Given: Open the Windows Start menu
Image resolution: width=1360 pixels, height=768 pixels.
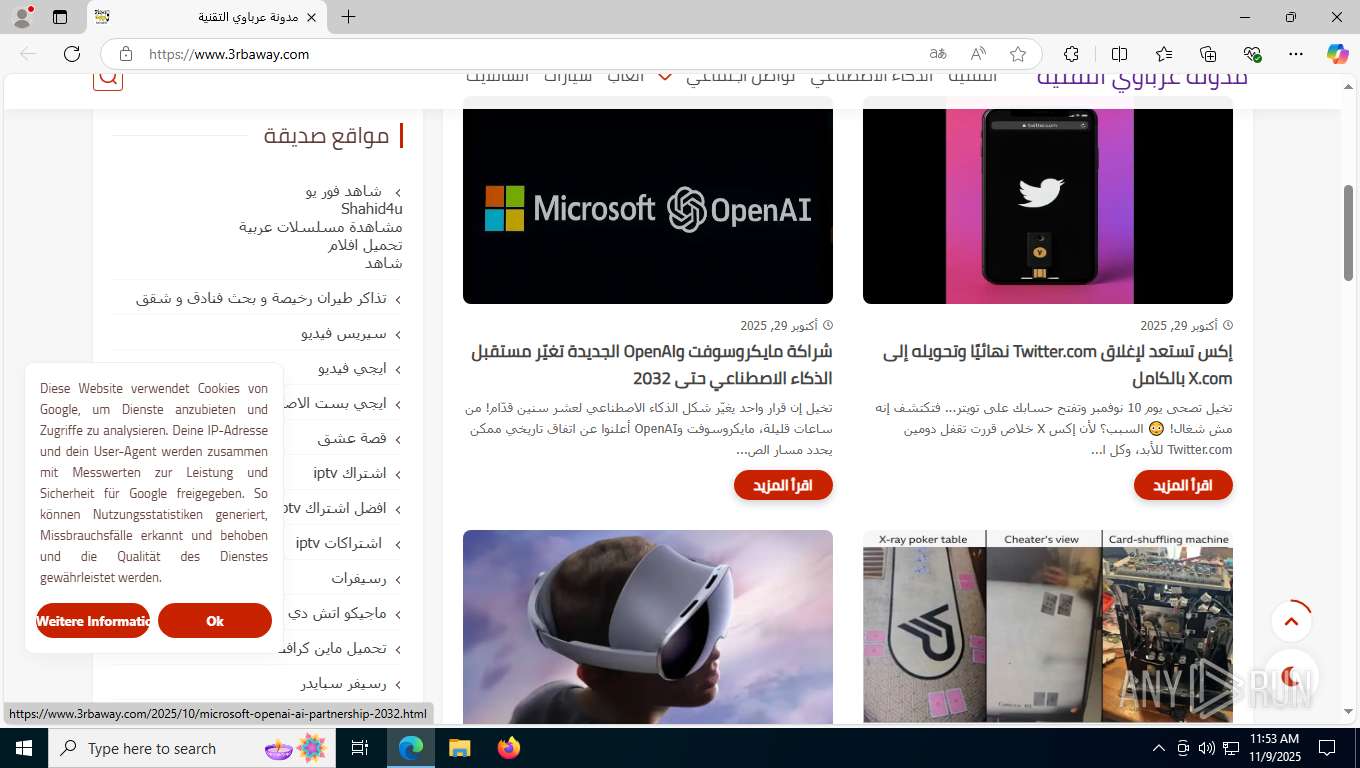Looking at the screenshot, I should tap(24, 748).
